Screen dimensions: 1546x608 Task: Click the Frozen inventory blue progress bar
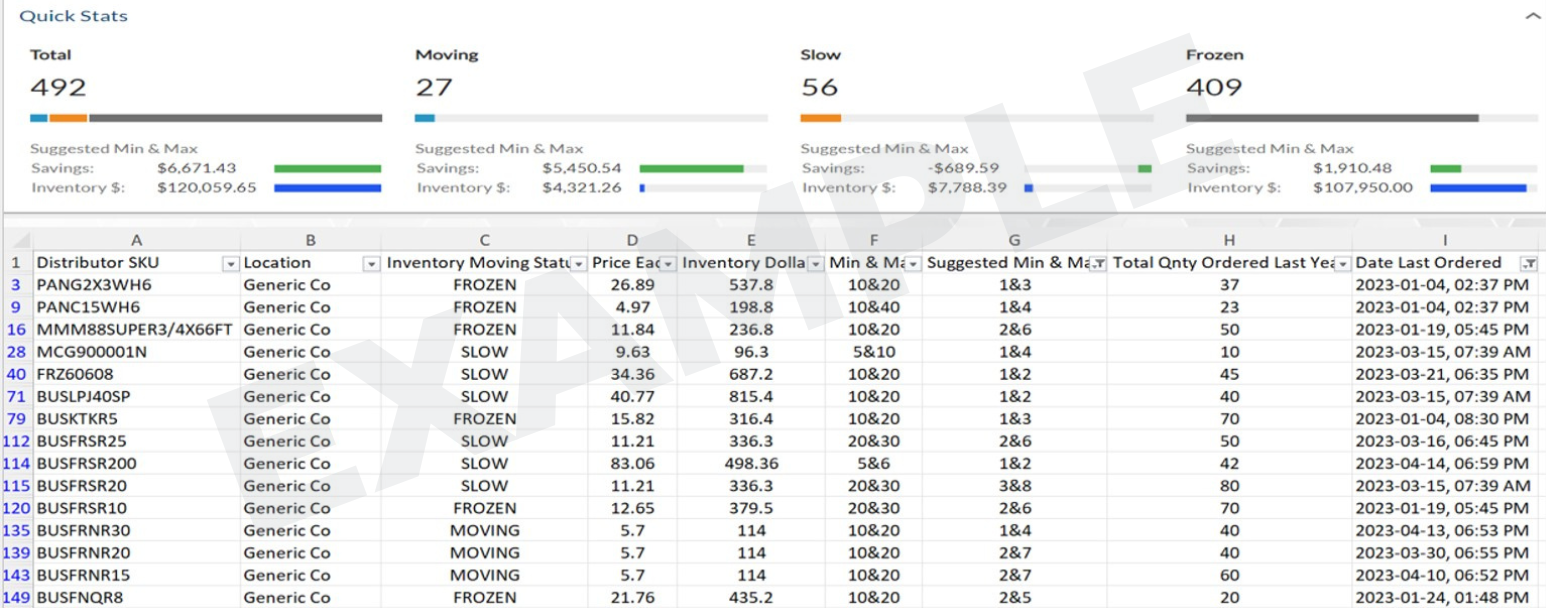(1478, 188)
